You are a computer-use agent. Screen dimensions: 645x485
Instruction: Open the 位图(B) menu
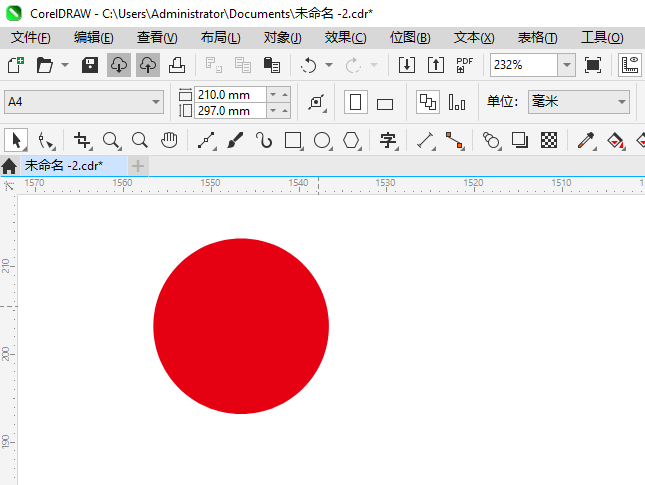[410, 38]
